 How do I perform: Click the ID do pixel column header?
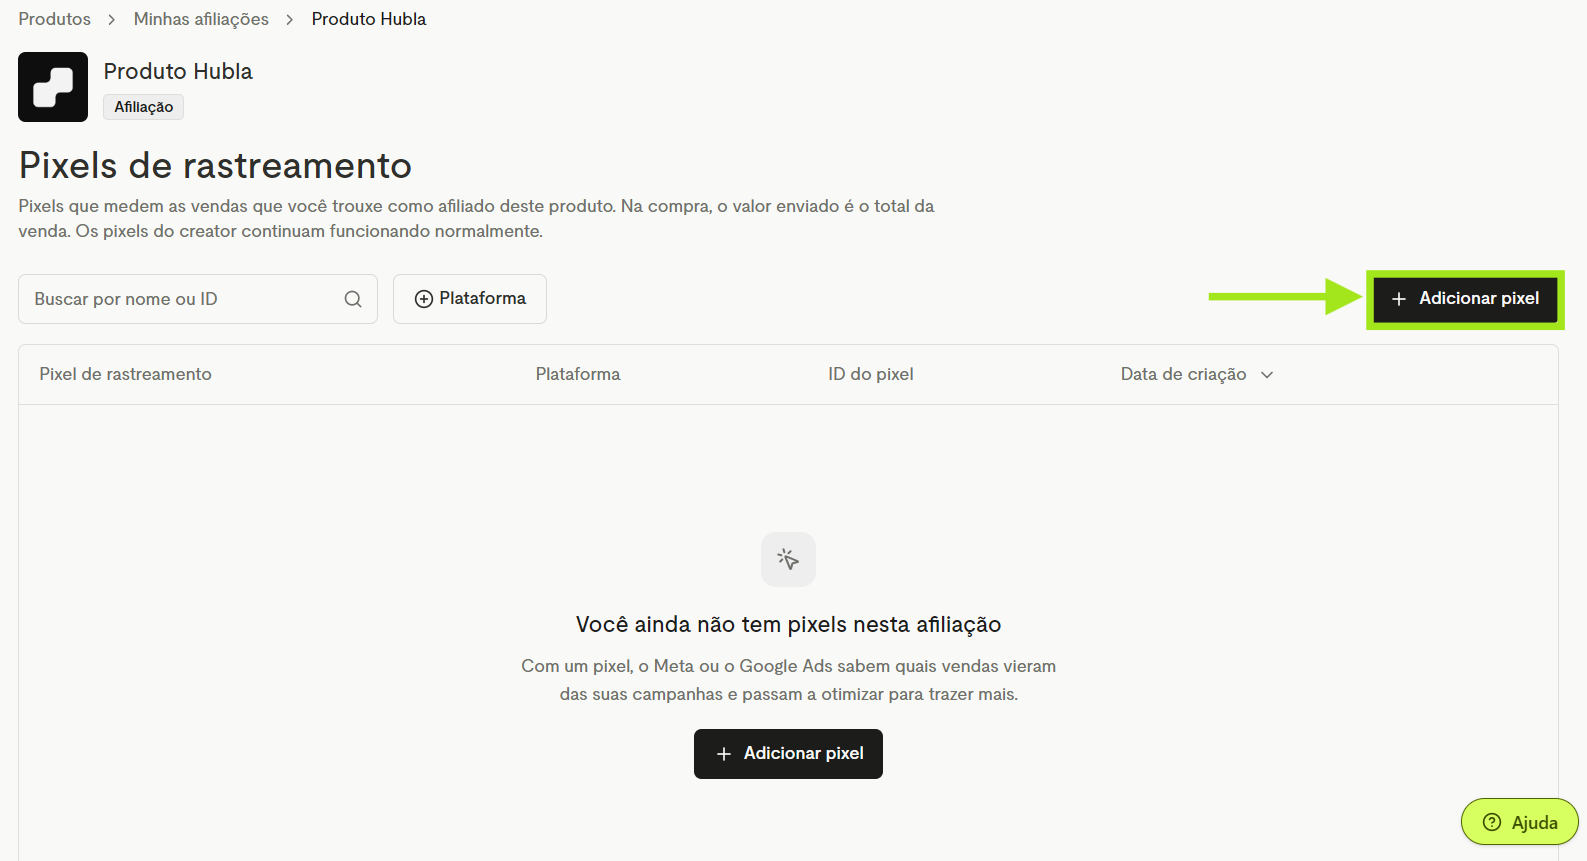(x=871, y=374)
